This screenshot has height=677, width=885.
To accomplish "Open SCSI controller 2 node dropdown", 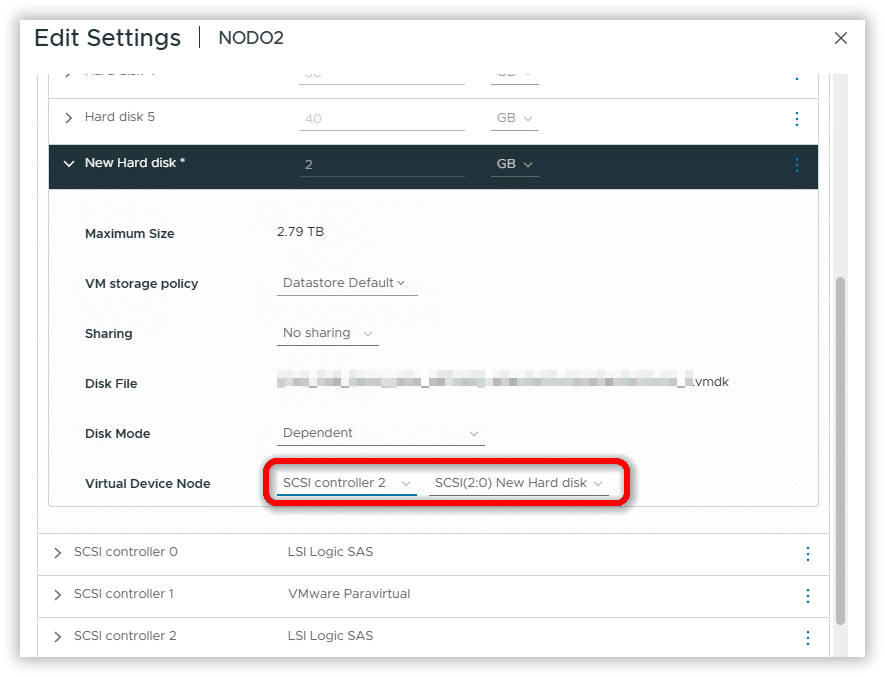I will click(346, 483).
